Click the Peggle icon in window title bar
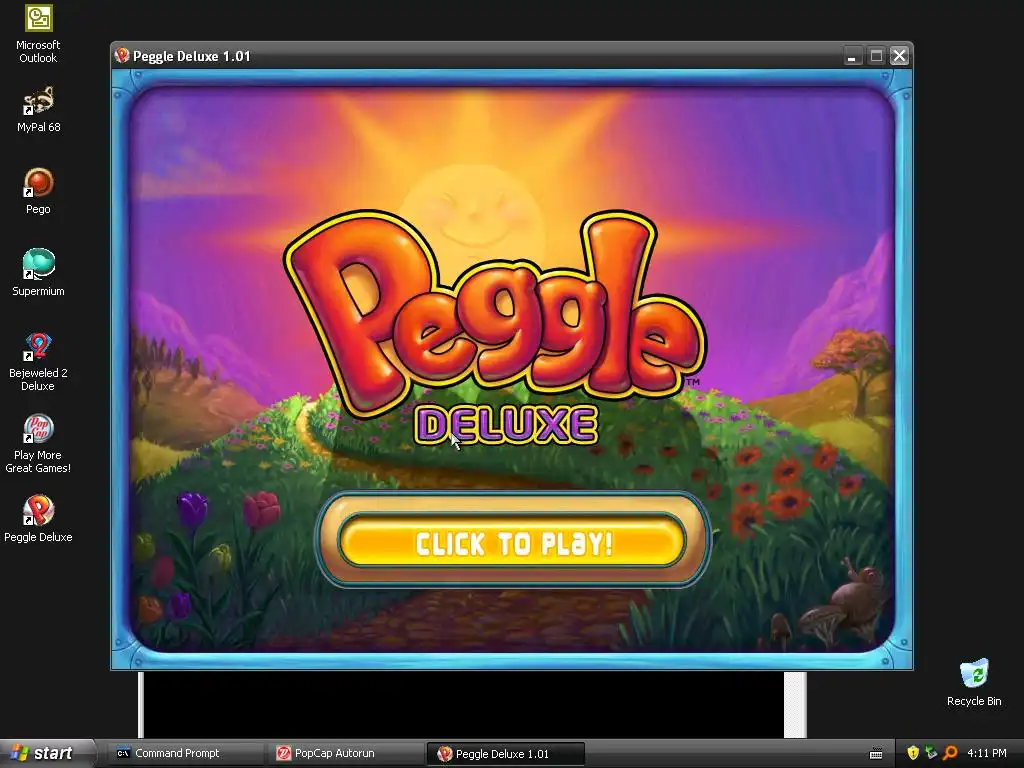Screen dimensions: 1024x768 (x=121, y=56)
